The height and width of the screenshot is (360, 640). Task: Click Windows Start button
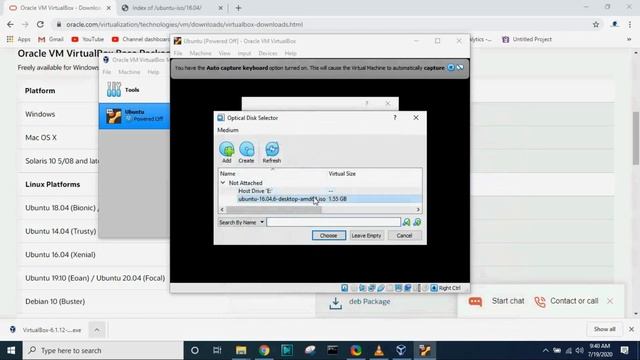[11, 351]
